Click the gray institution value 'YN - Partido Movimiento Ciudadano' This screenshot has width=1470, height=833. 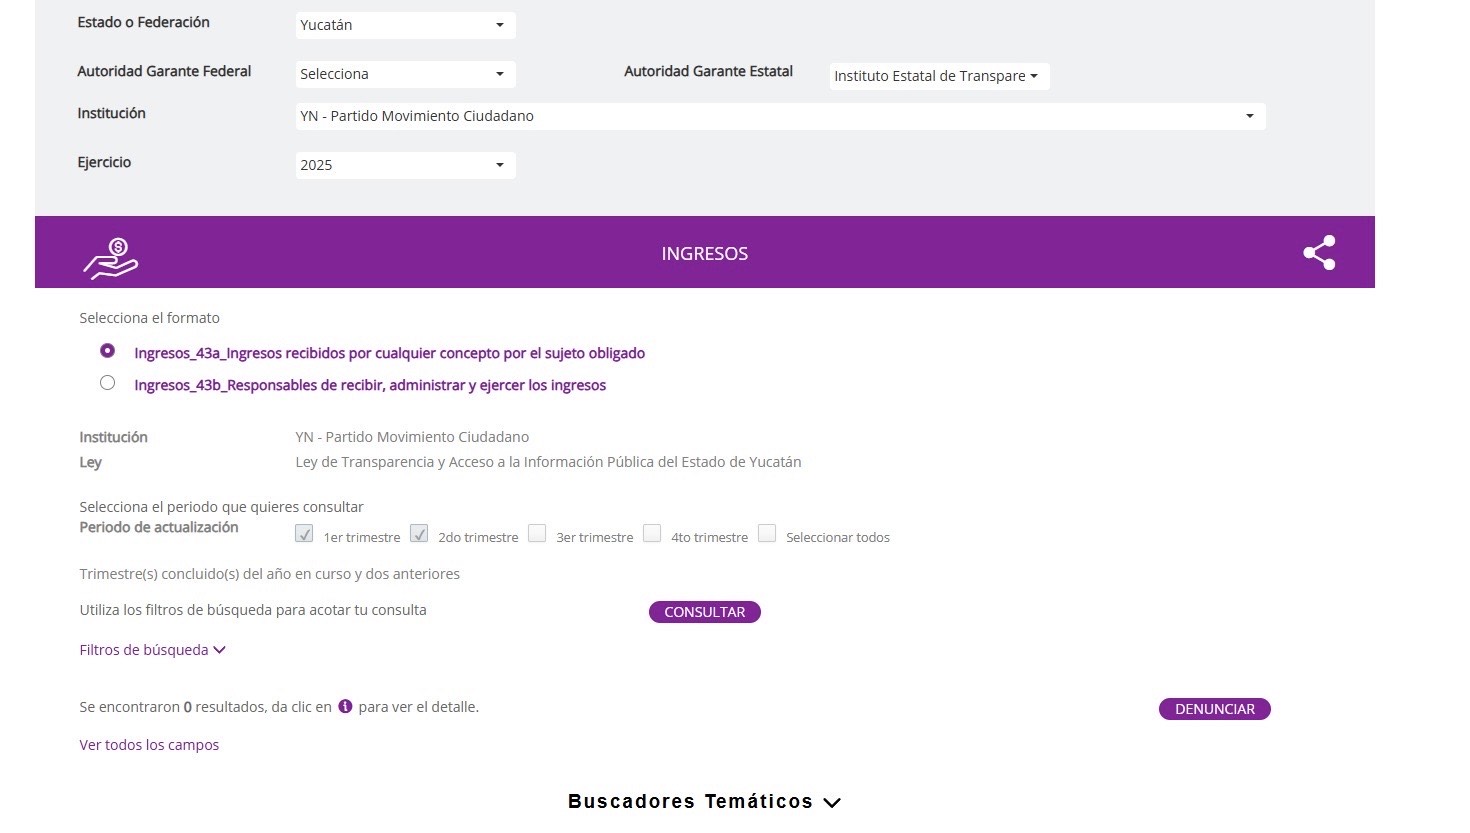pyautogui.click(x=412, y=437)
